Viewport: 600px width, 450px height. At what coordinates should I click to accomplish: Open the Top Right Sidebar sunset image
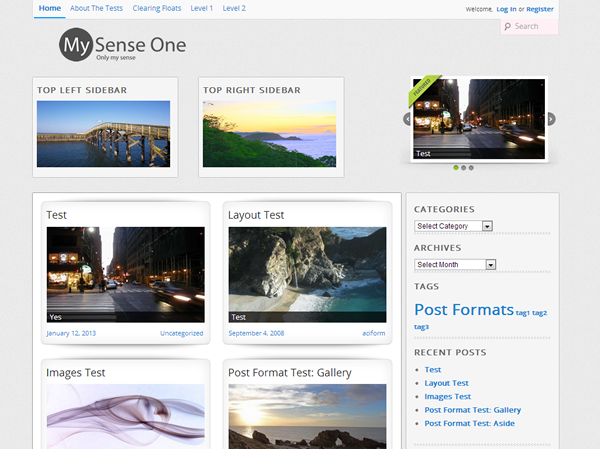pos(269,134)
